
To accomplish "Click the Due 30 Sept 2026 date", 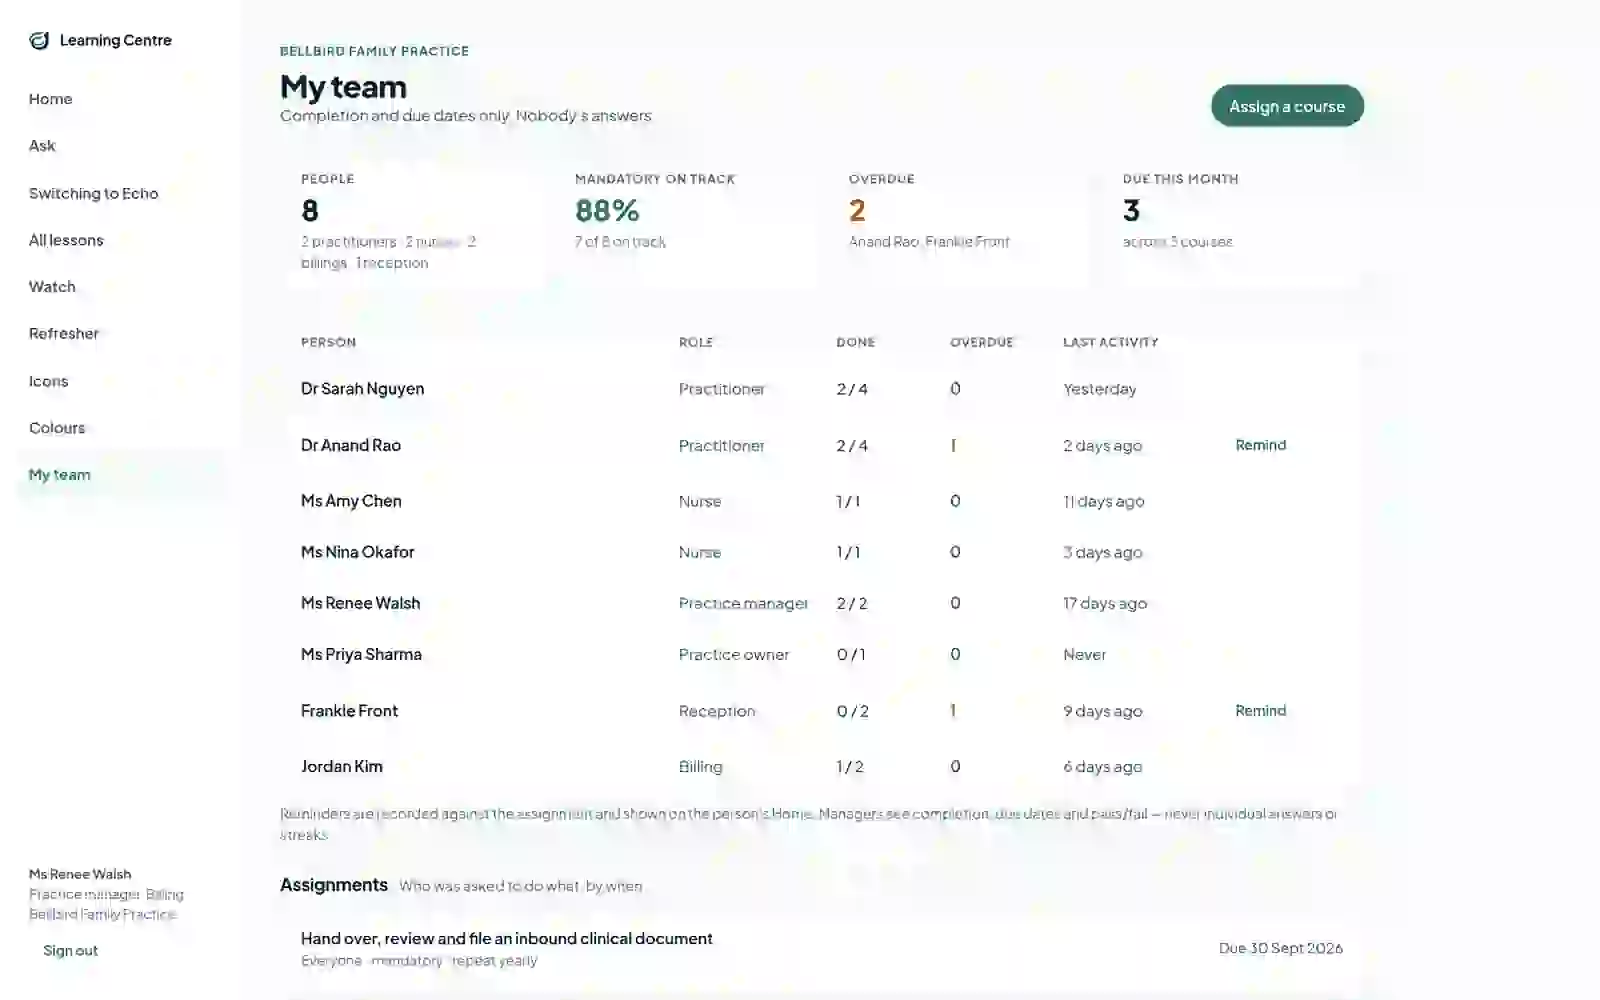I will [x=1280, y=948].
